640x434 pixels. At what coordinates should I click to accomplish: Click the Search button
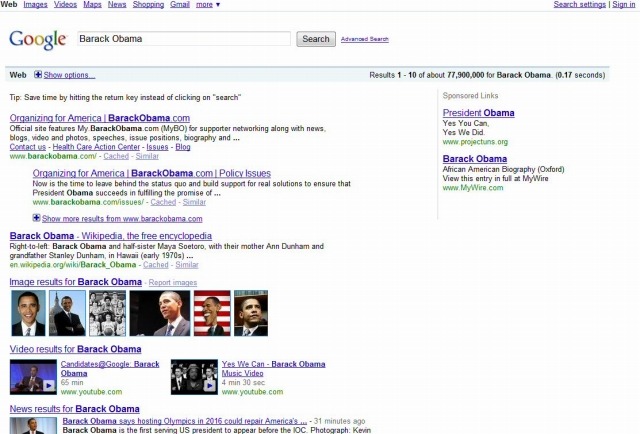point(316,39)
